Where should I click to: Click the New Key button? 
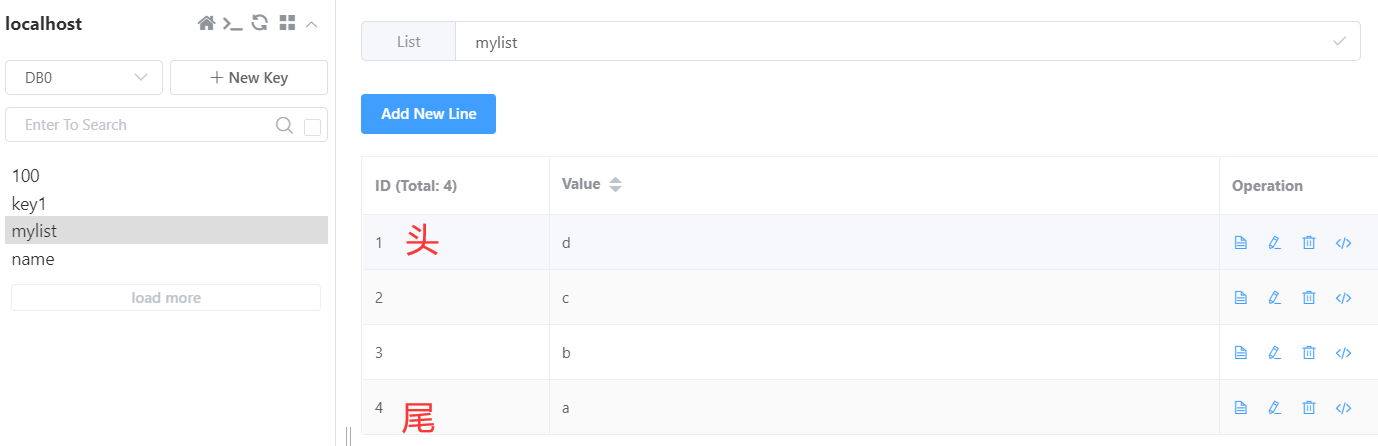[x=249, y=77]
